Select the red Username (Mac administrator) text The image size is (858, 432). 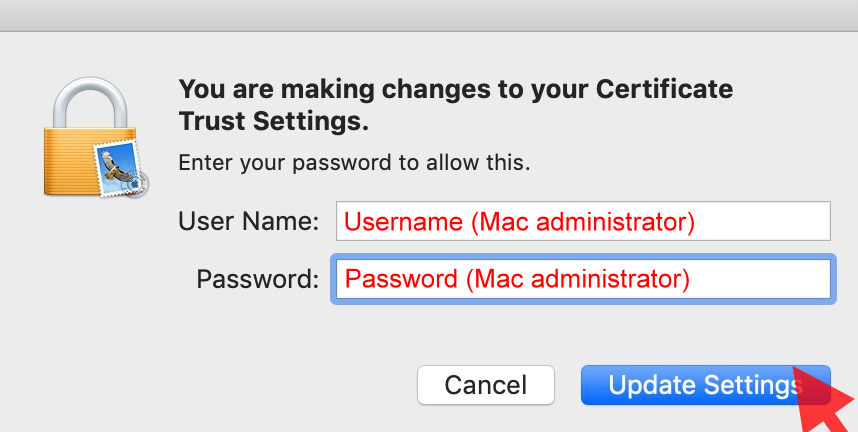[x=519, y=222]
